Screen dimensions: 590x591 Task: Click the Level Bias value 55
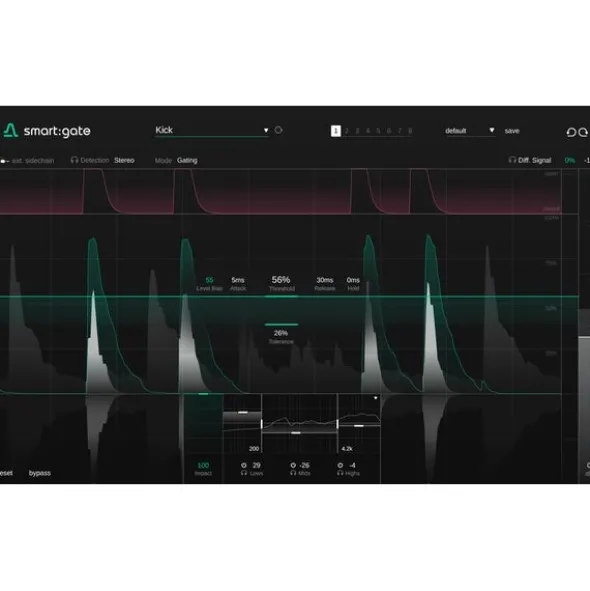click(209, 280)
